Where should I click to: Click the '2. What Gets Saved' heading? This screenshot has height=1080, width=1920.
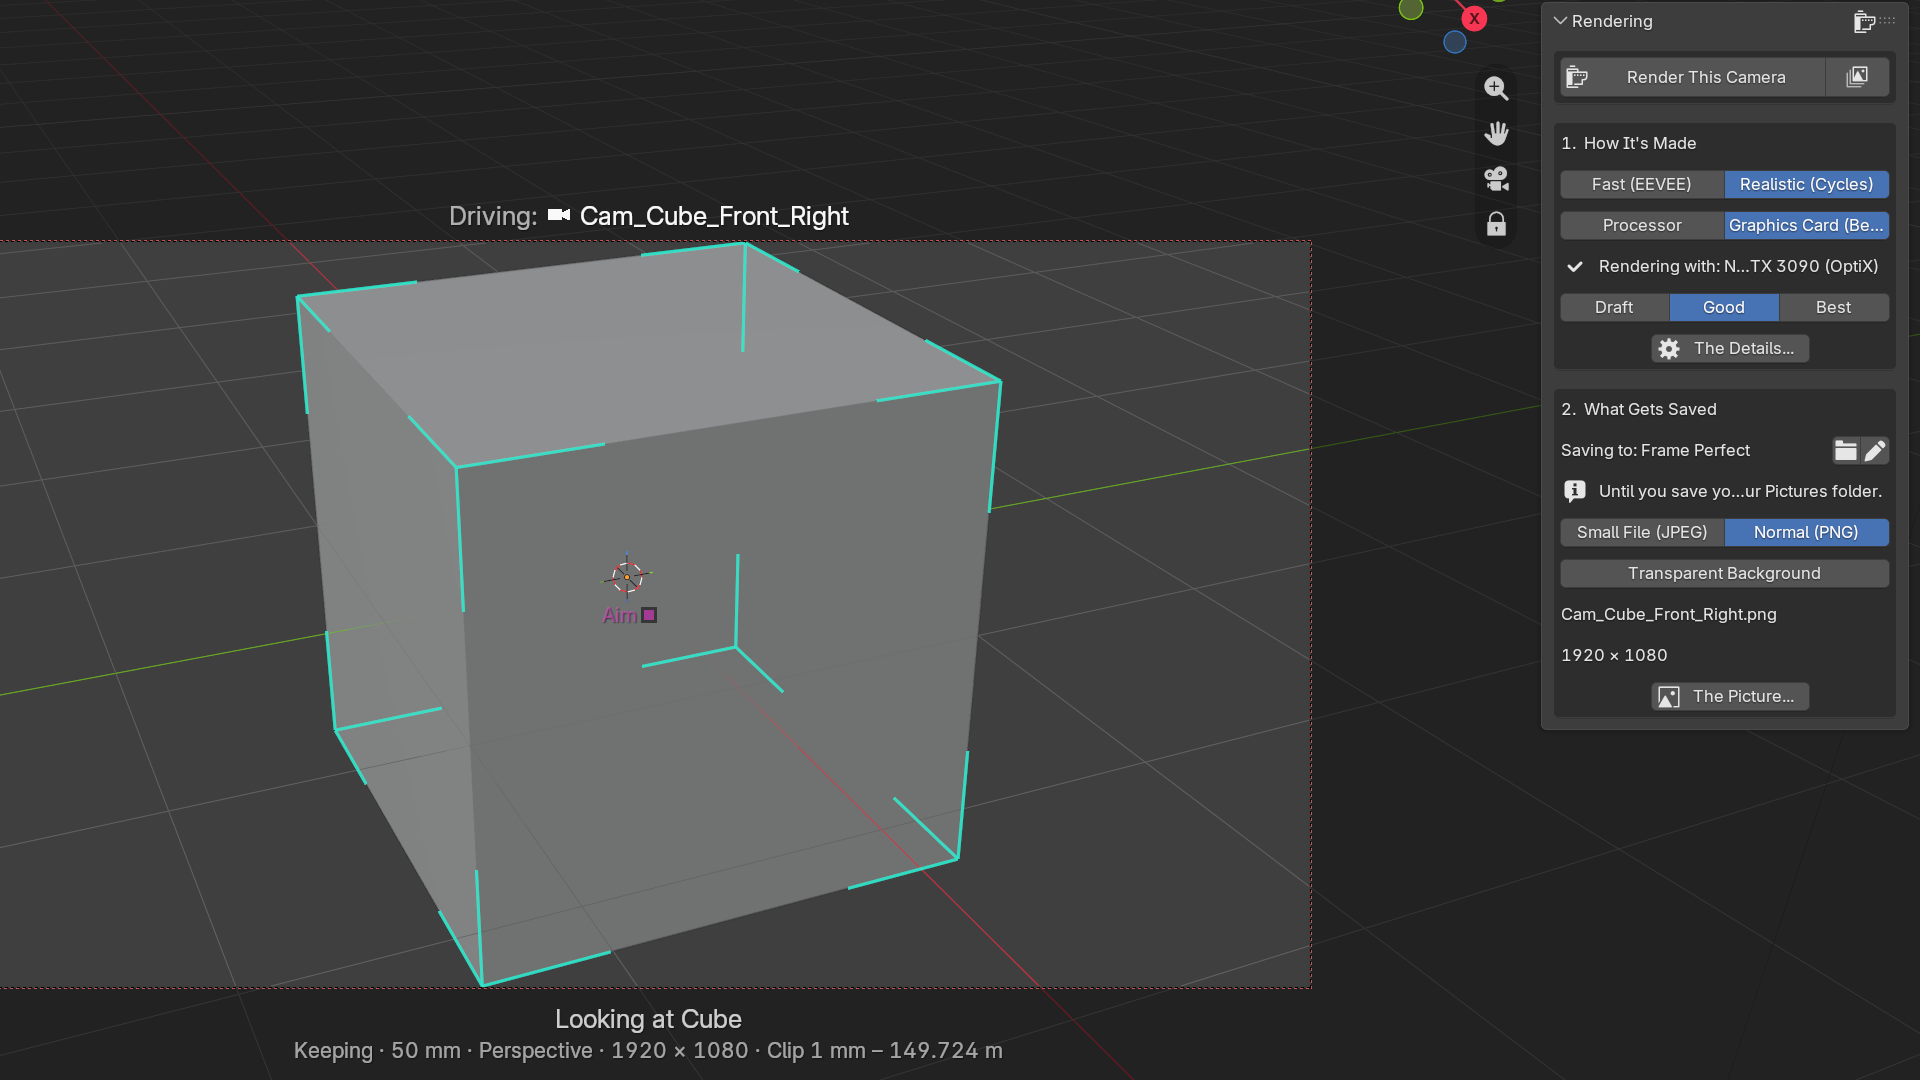pyautogui.click(x=1639, y=409)
